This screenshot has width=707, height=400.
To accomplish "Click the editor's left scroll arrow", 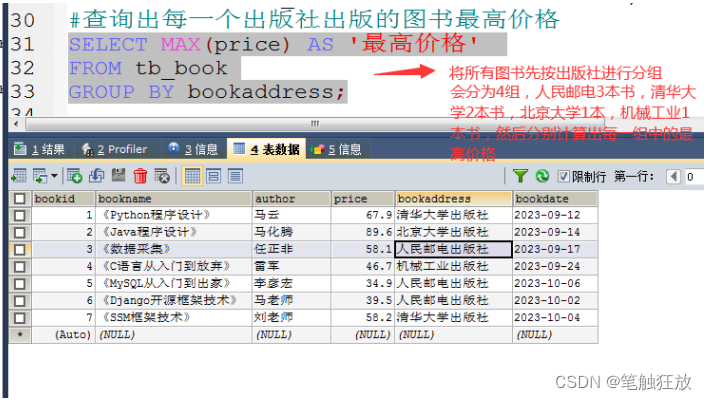I will tap(16, 124).
